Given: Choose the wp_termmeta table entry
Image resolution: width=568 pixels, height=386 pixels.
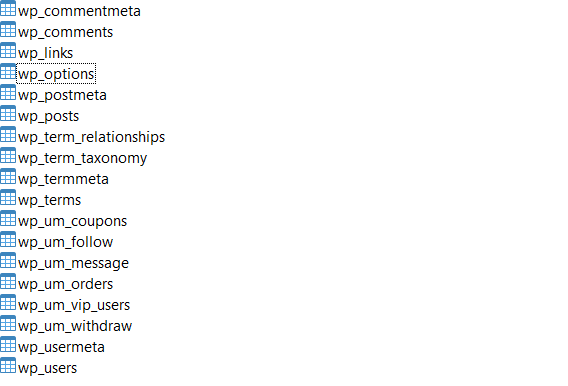Looking at the screenshot, I should click(63, 179).
